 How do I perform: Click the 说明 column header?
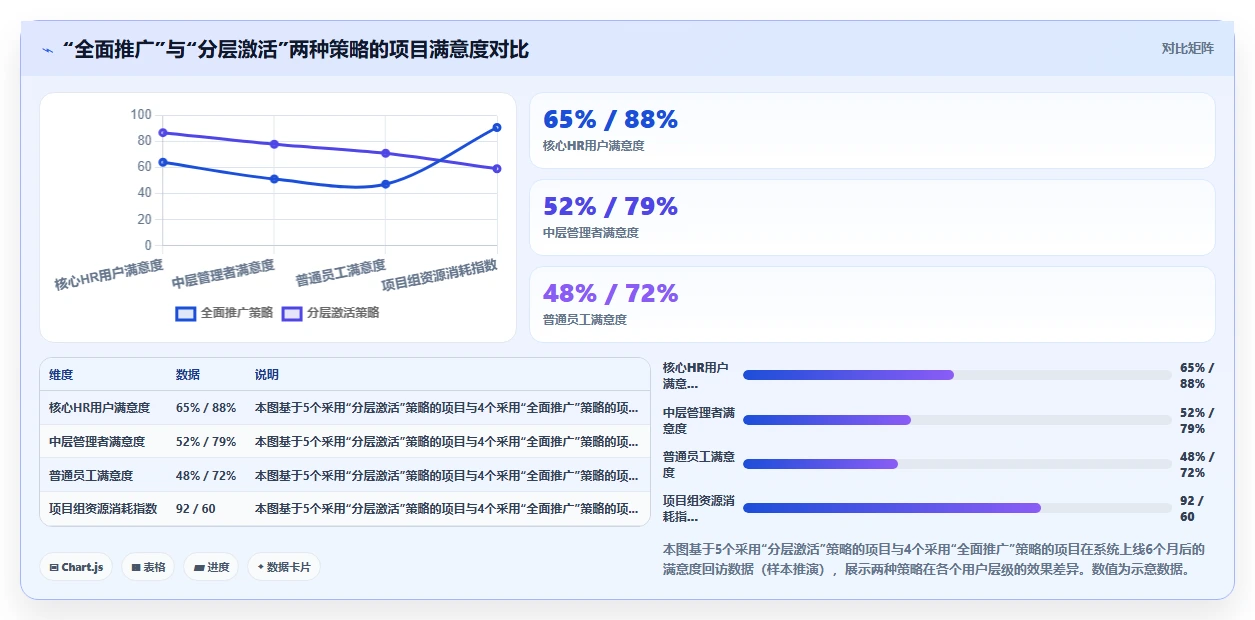click(267, 375)
